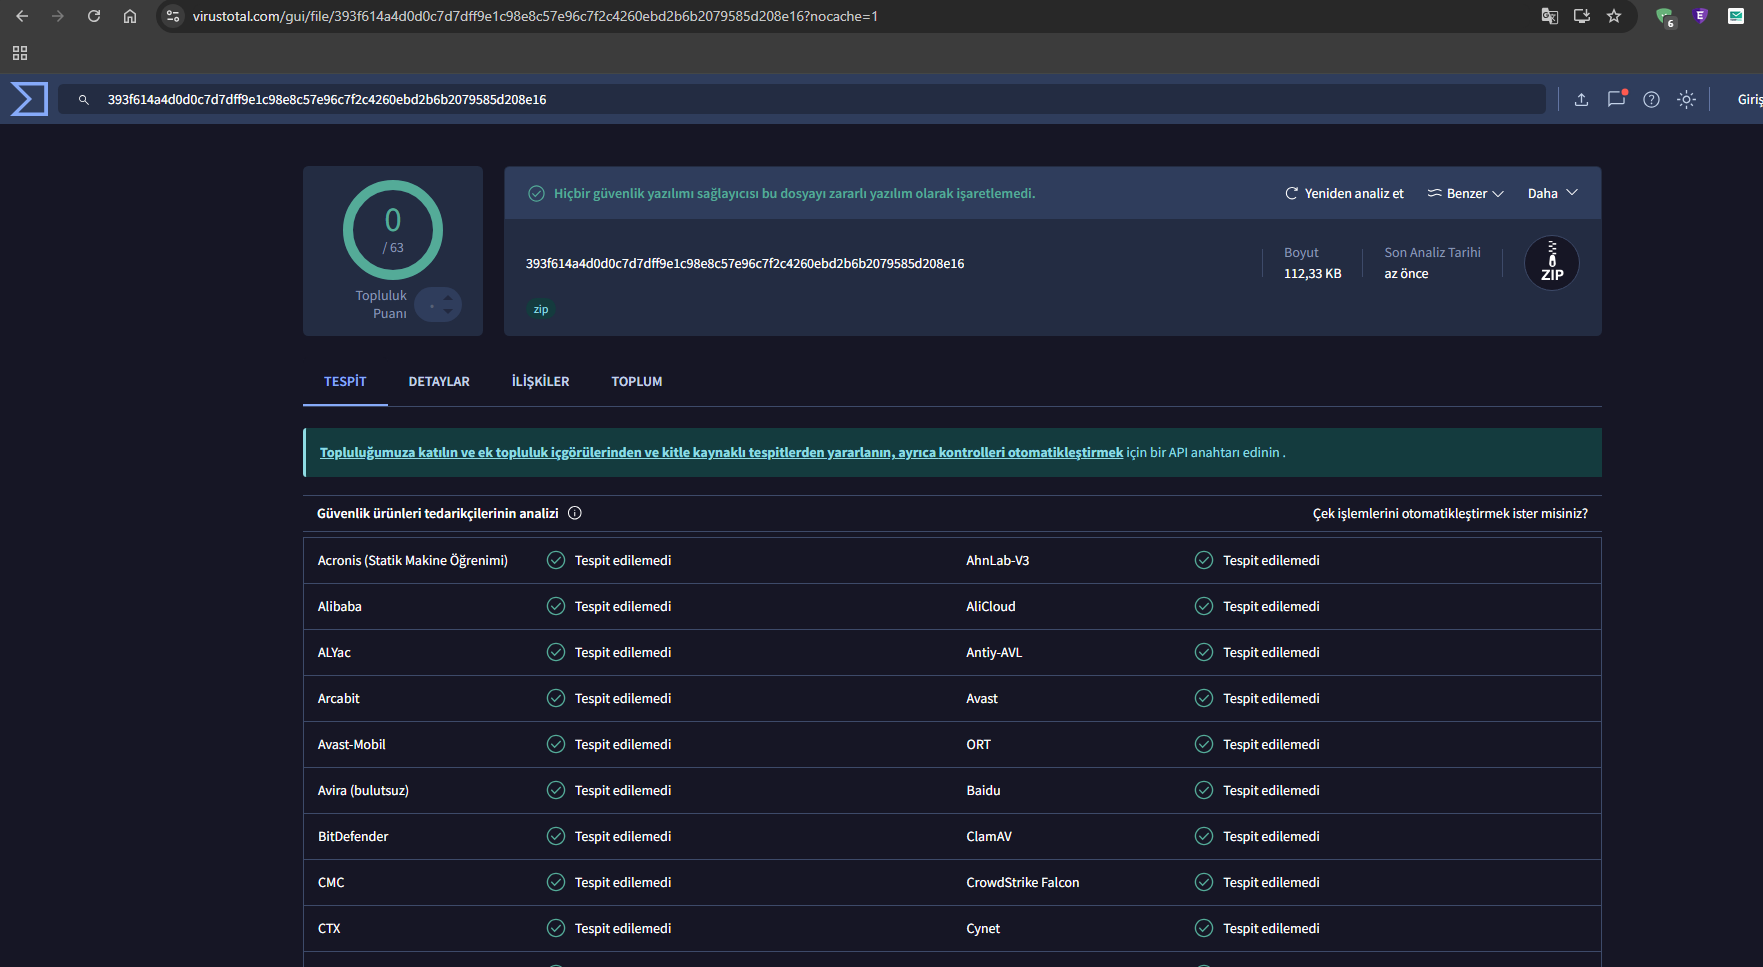Click the BitDefender clean check icon

(x=556, y=836)
